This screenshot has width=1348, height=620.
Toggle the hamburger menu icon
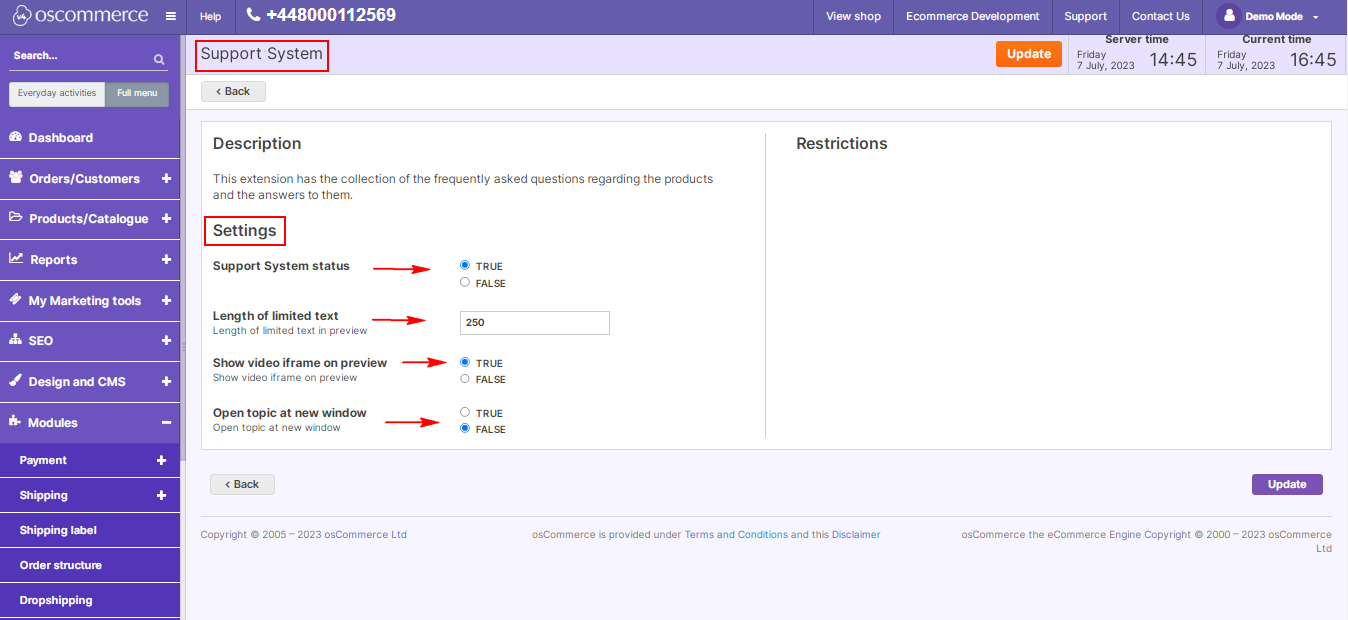(170, 16)
